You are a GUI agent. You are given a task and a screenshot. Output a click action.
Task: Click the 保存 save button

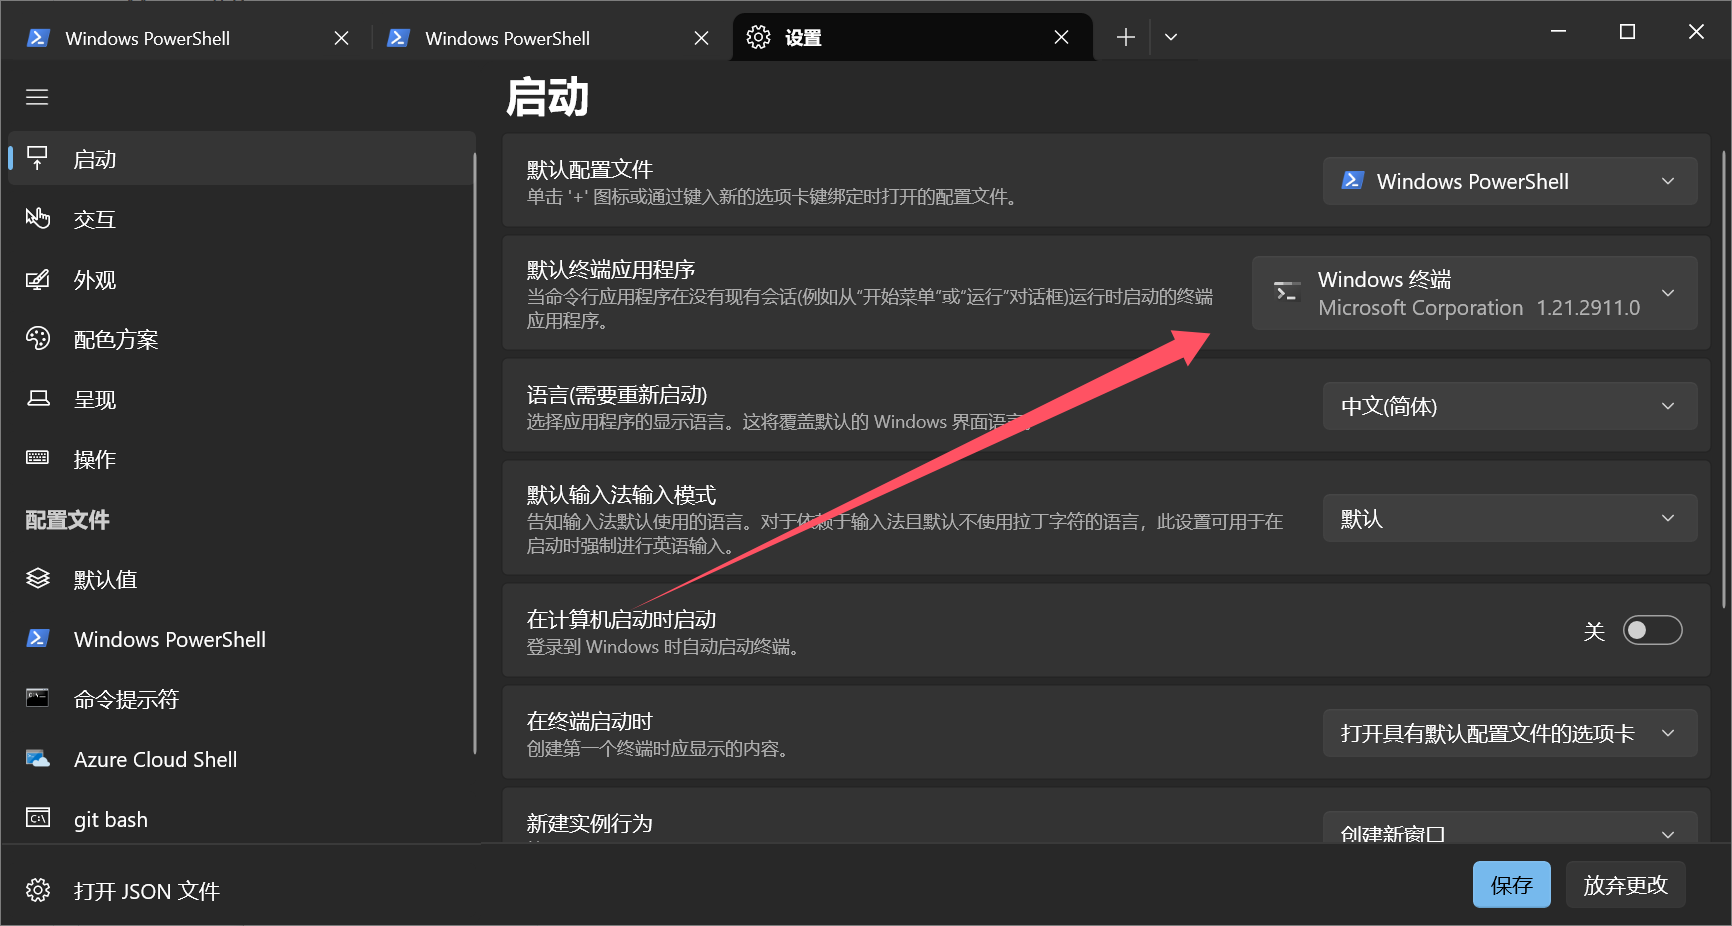pos(1511,885)
